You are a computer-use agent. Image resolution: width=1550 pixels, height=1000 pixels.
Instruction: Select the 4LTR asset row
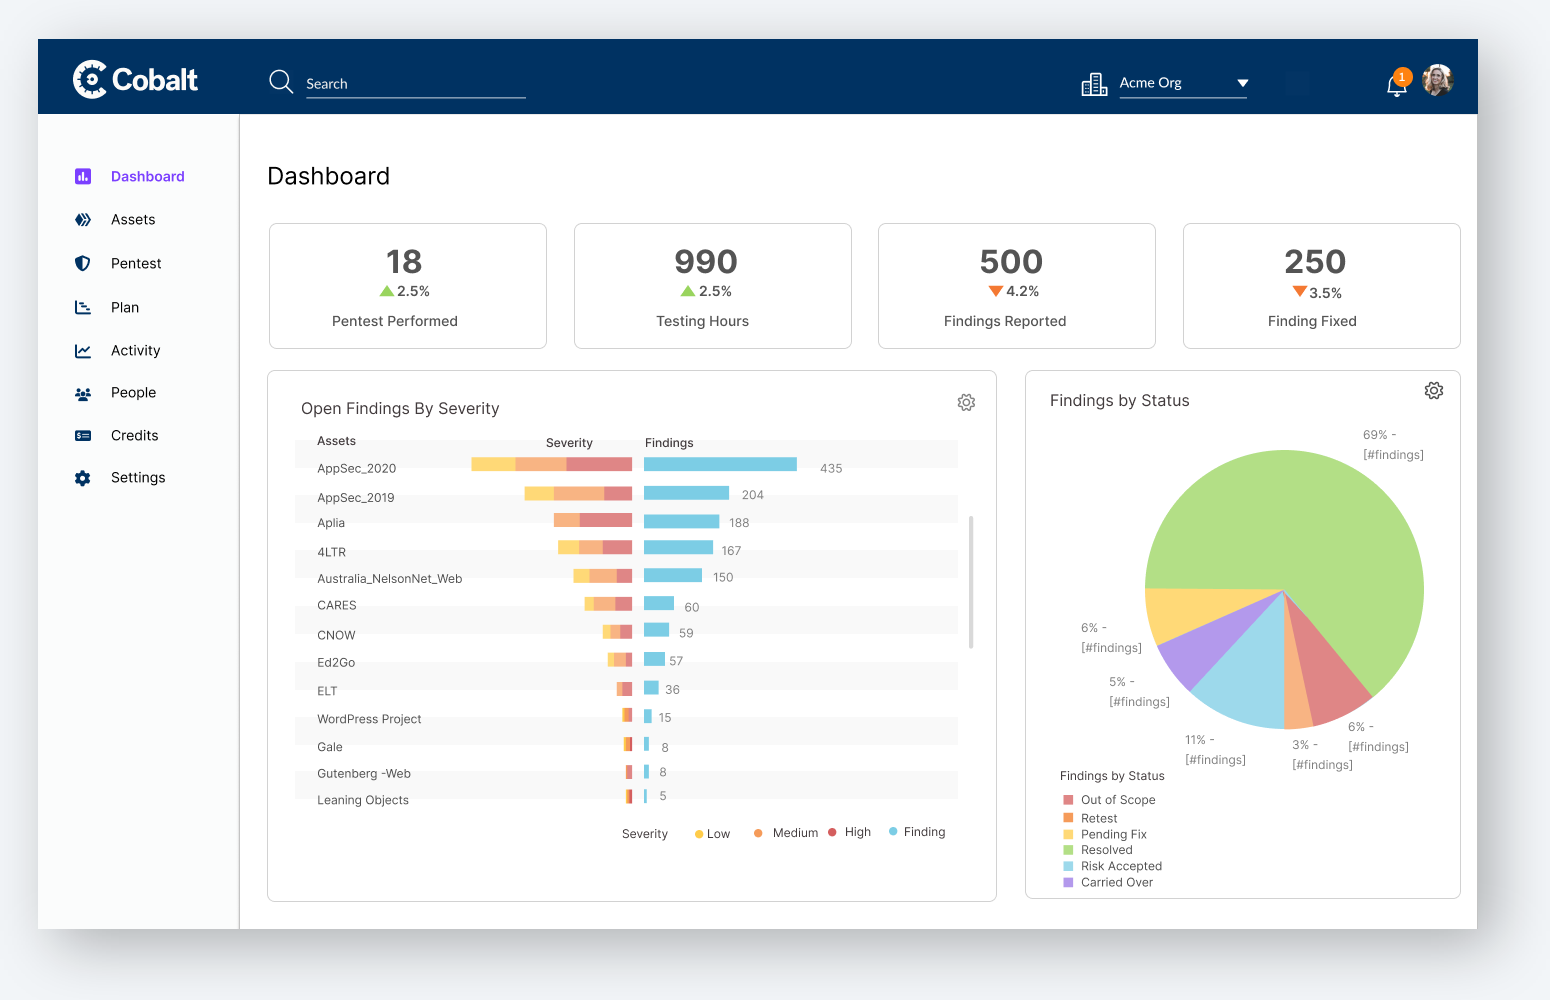click(x=626, y=551)
